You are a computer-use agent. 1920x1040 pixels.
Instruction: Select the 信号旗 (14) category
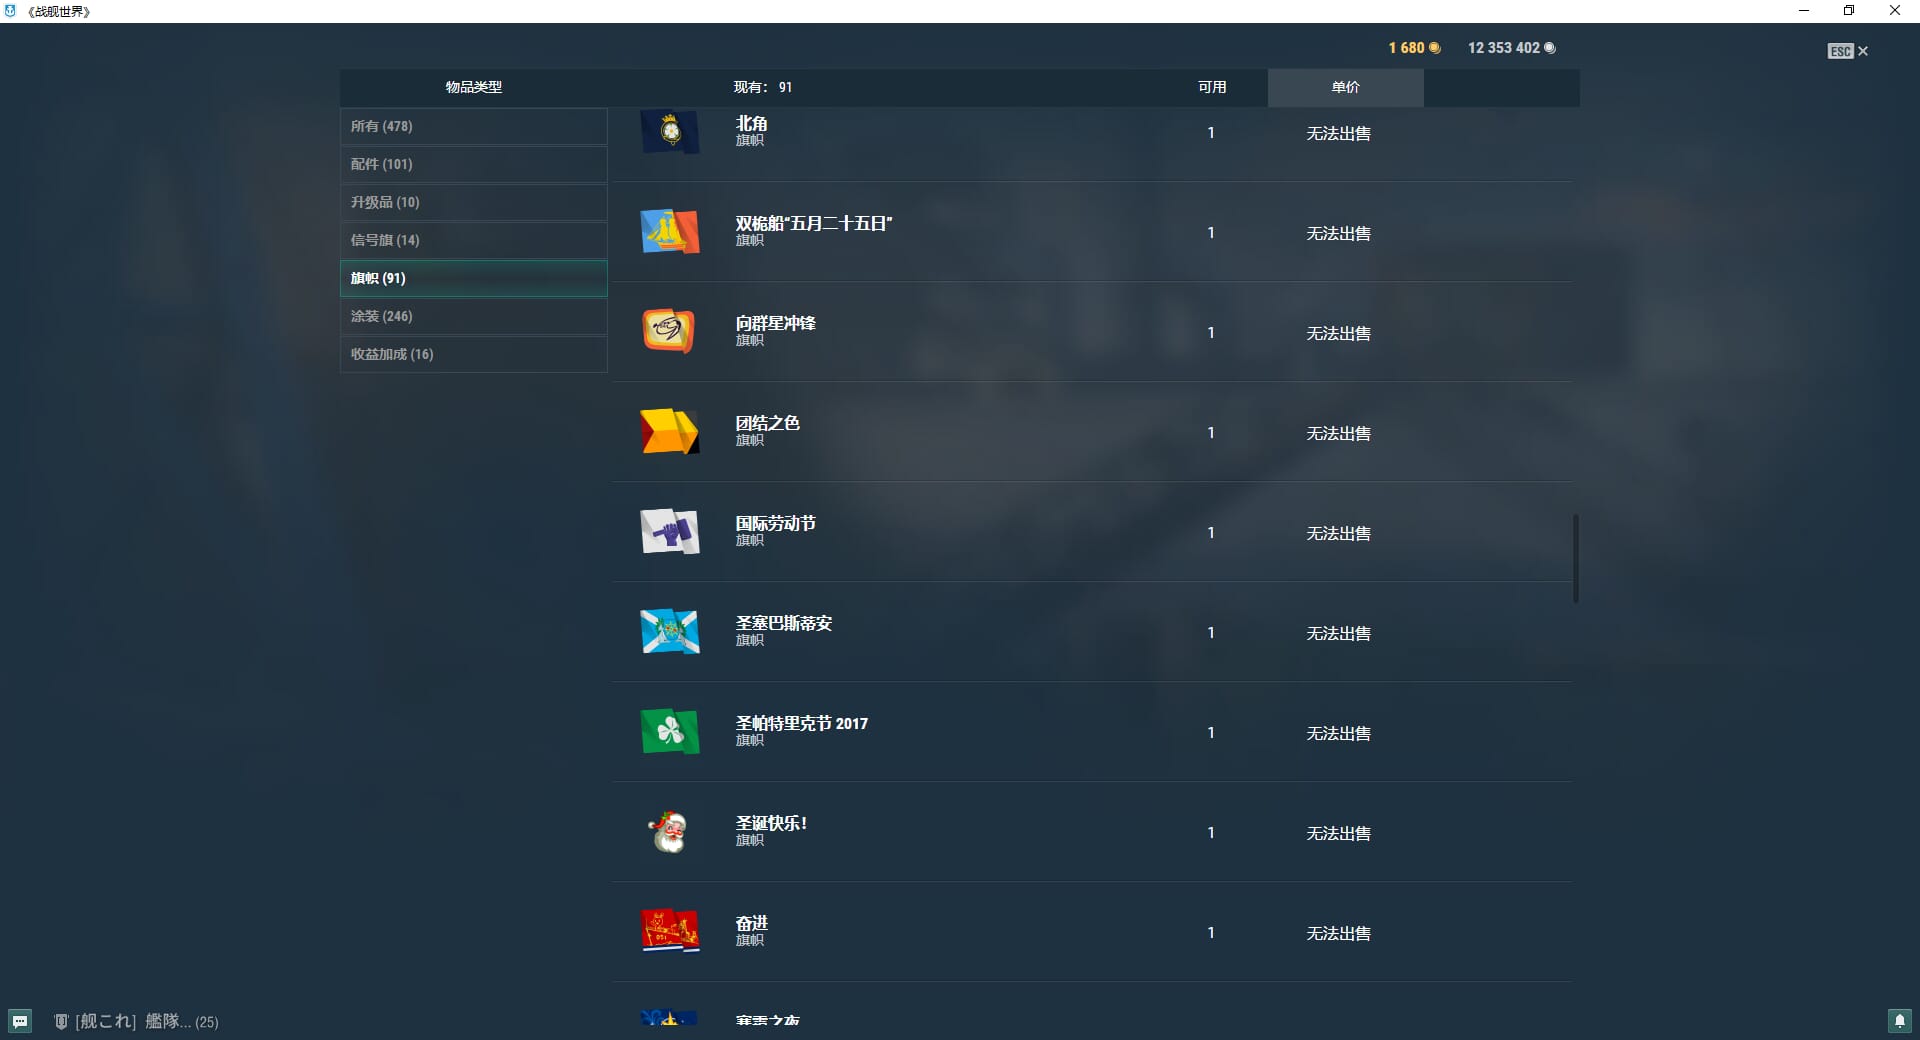pyautogui.click(x=473, y=240)
